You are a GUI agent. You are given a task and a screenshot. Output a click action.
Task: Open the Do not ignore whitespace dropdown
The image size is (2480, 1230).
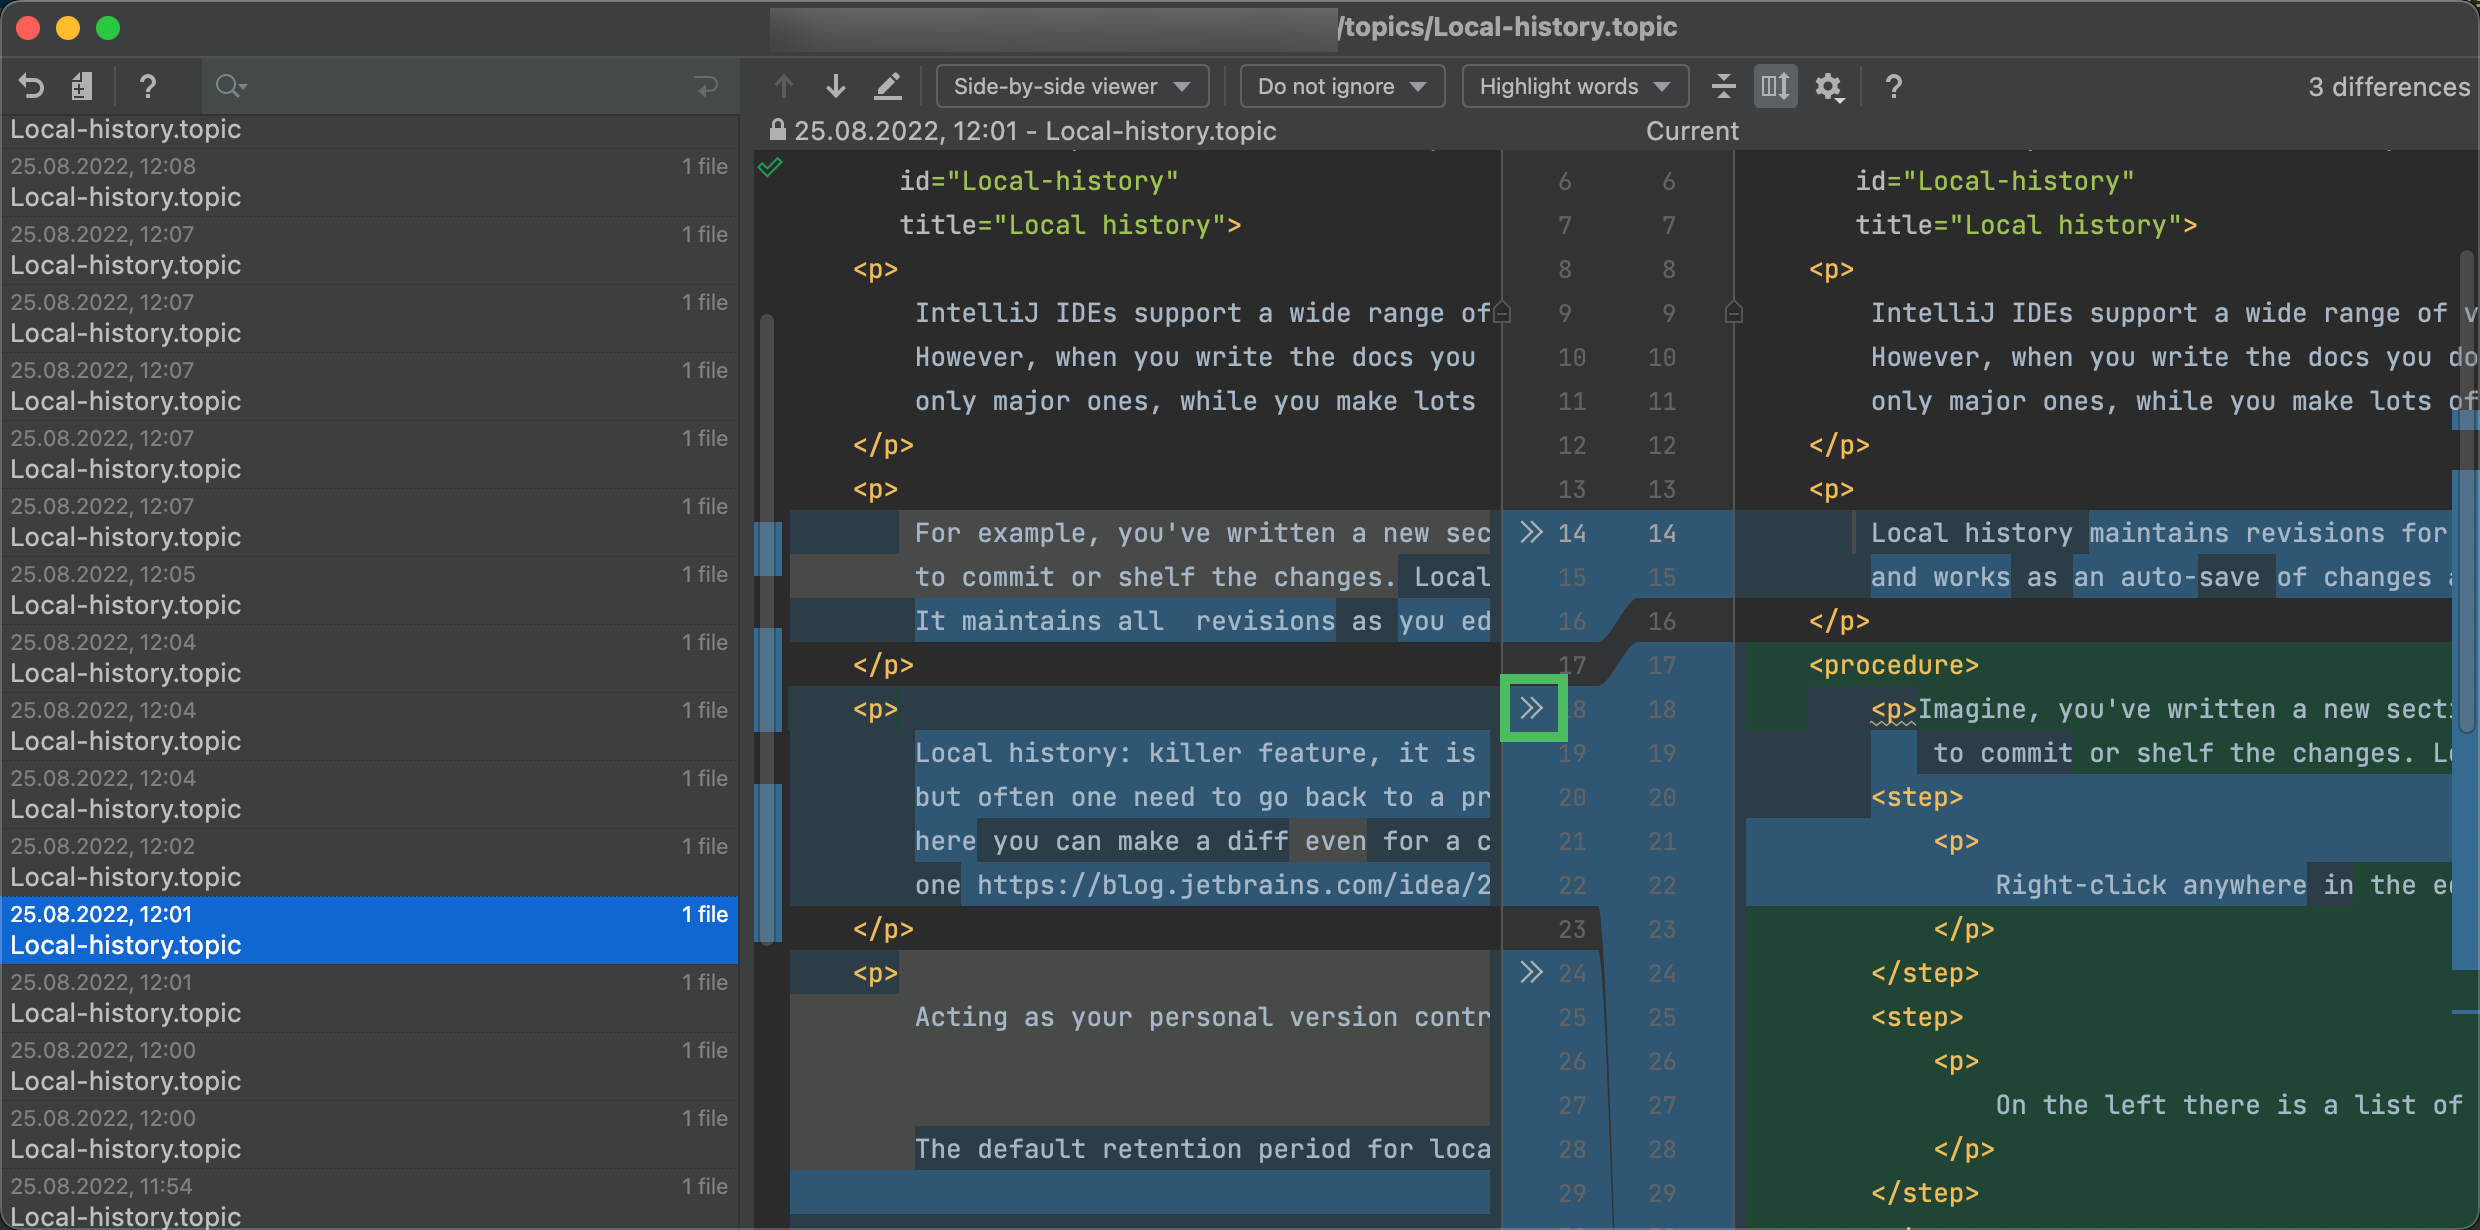pyautogui.click(x=1341, y=86)
